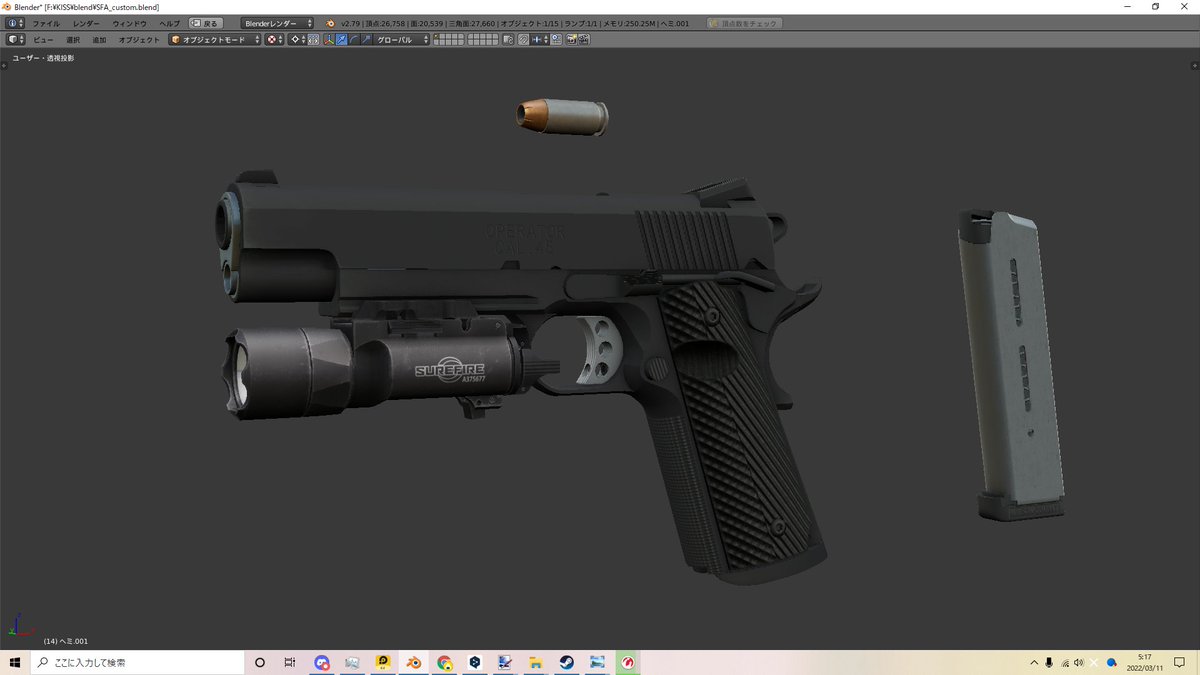Image resolution: width=1200 pixels, height=675 pixels.
Task: Open Chrome from the taskbar
Action: pos(444,662)
